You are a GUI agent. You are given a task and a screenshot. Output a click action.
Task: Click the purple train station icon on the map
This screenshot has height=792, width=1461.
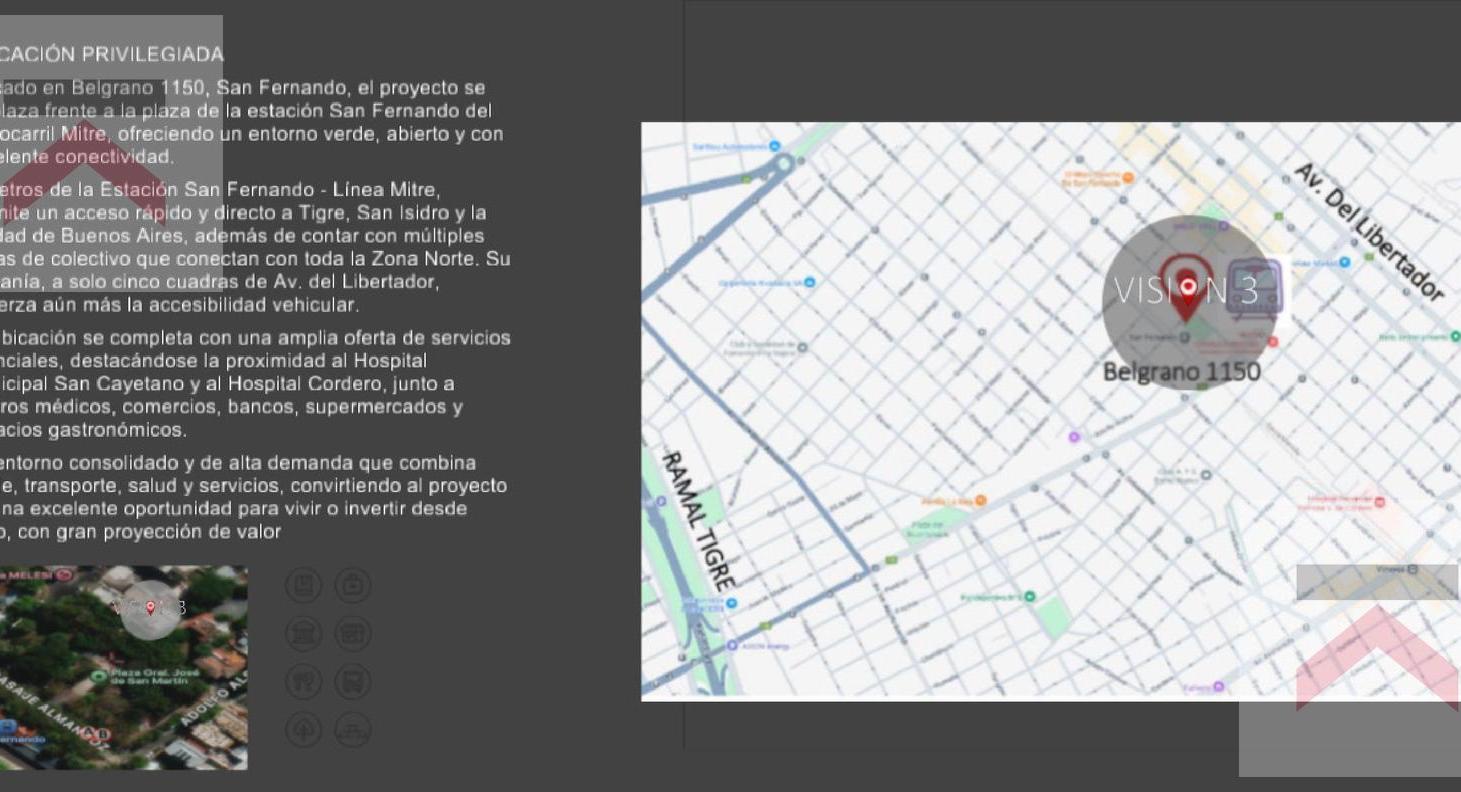click(1254, 289)
